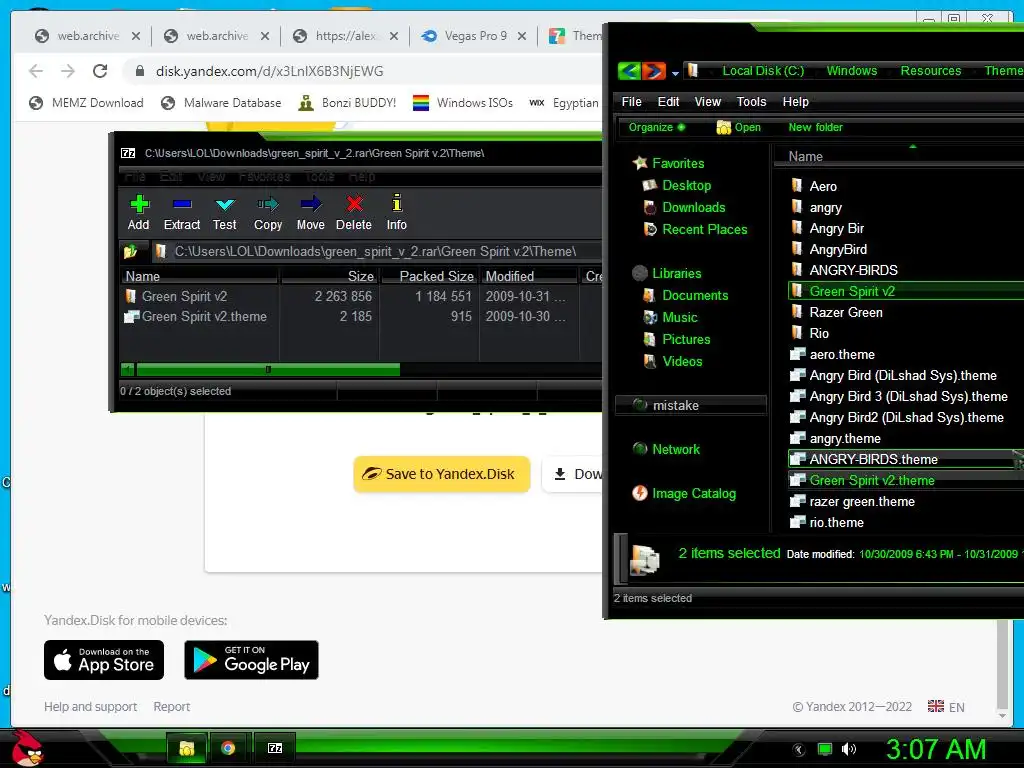Open Windows ISOs bookmark

[x=463, y=103]
